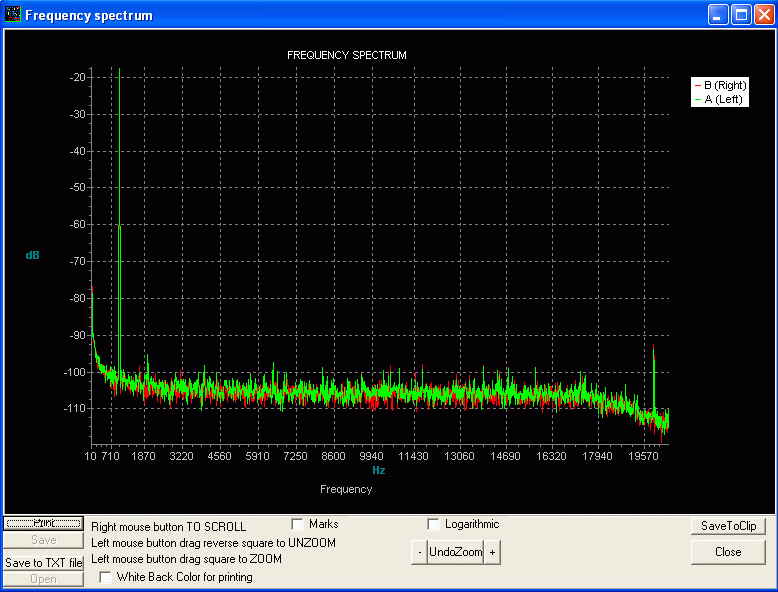This screenshot has height=592, width=778.
Task: Click the Hz axis unit label
Action: click(379, 470)
